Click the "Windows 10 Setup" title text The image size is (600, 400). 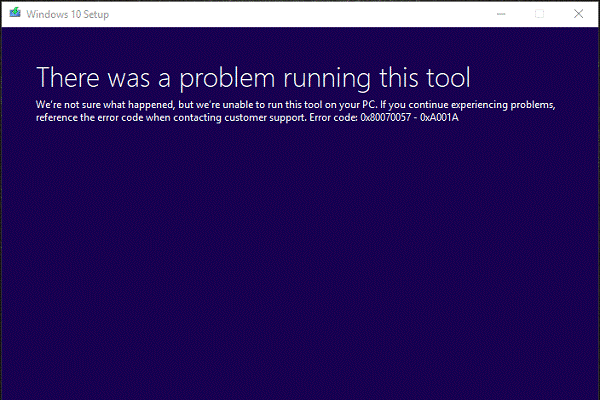[x=66, y=13]
